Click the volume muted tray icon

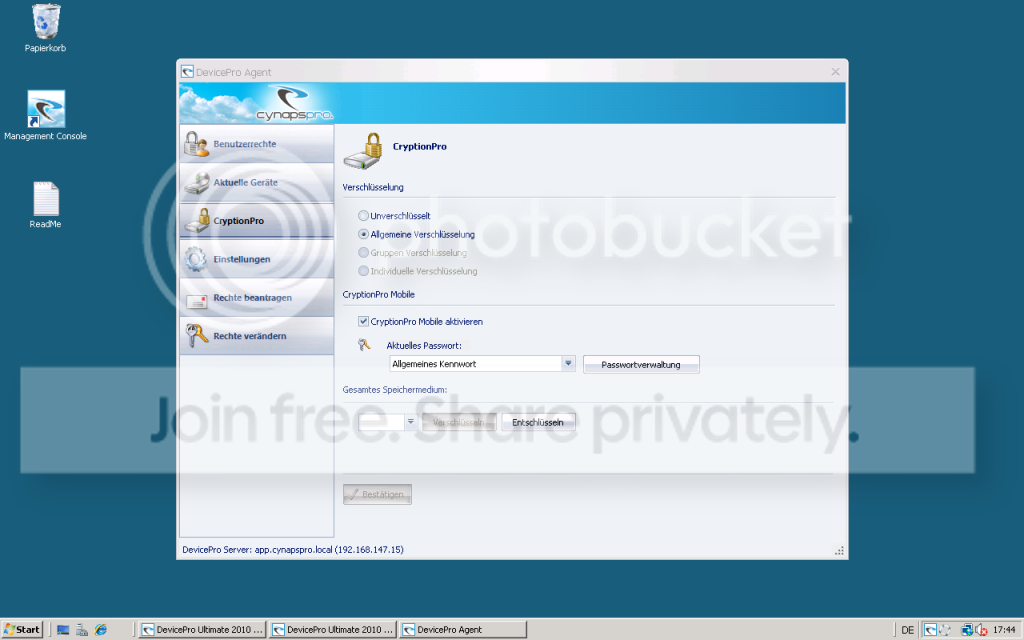[981, 630]
